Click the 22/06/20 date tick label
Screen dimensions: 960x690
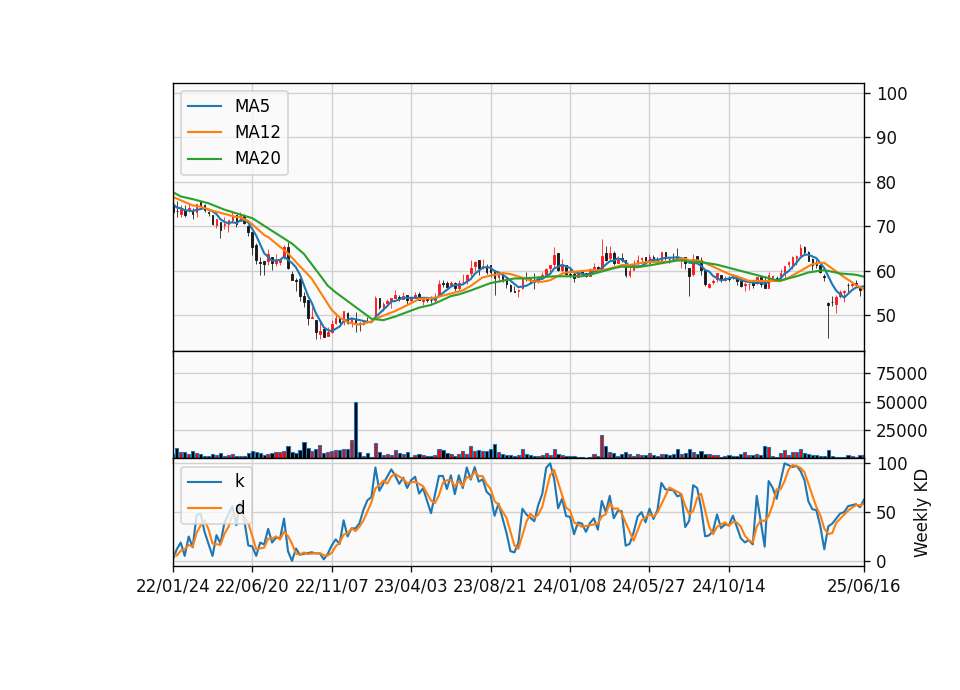coord(252,587)
